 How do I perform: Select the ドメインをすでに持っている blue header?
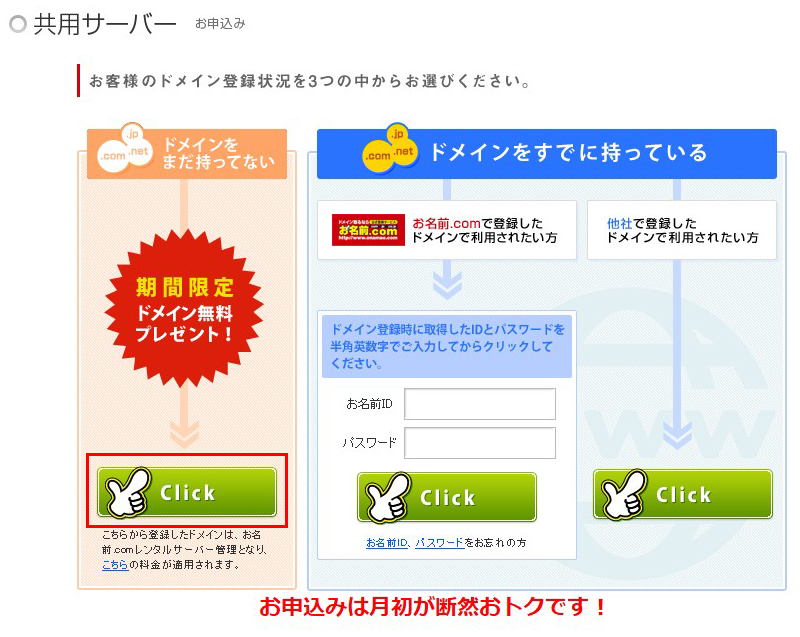click(547, 154)
